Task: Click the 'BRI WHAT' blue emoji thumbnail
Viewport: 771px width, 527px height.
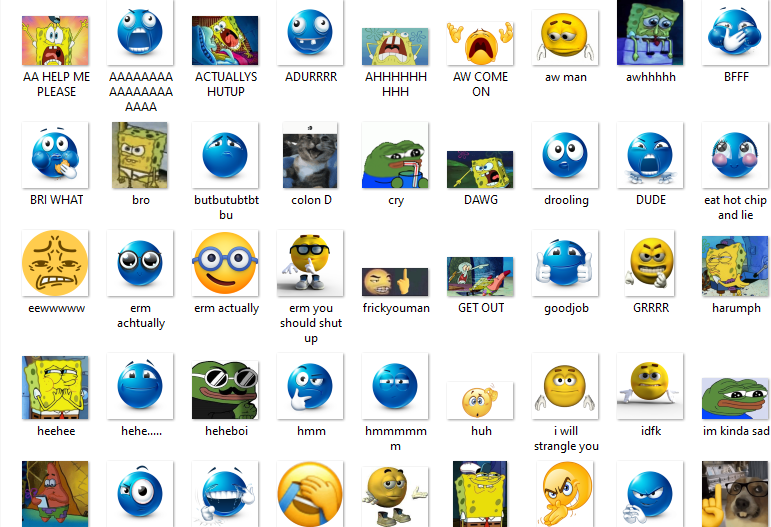Action: pos(55,155)
